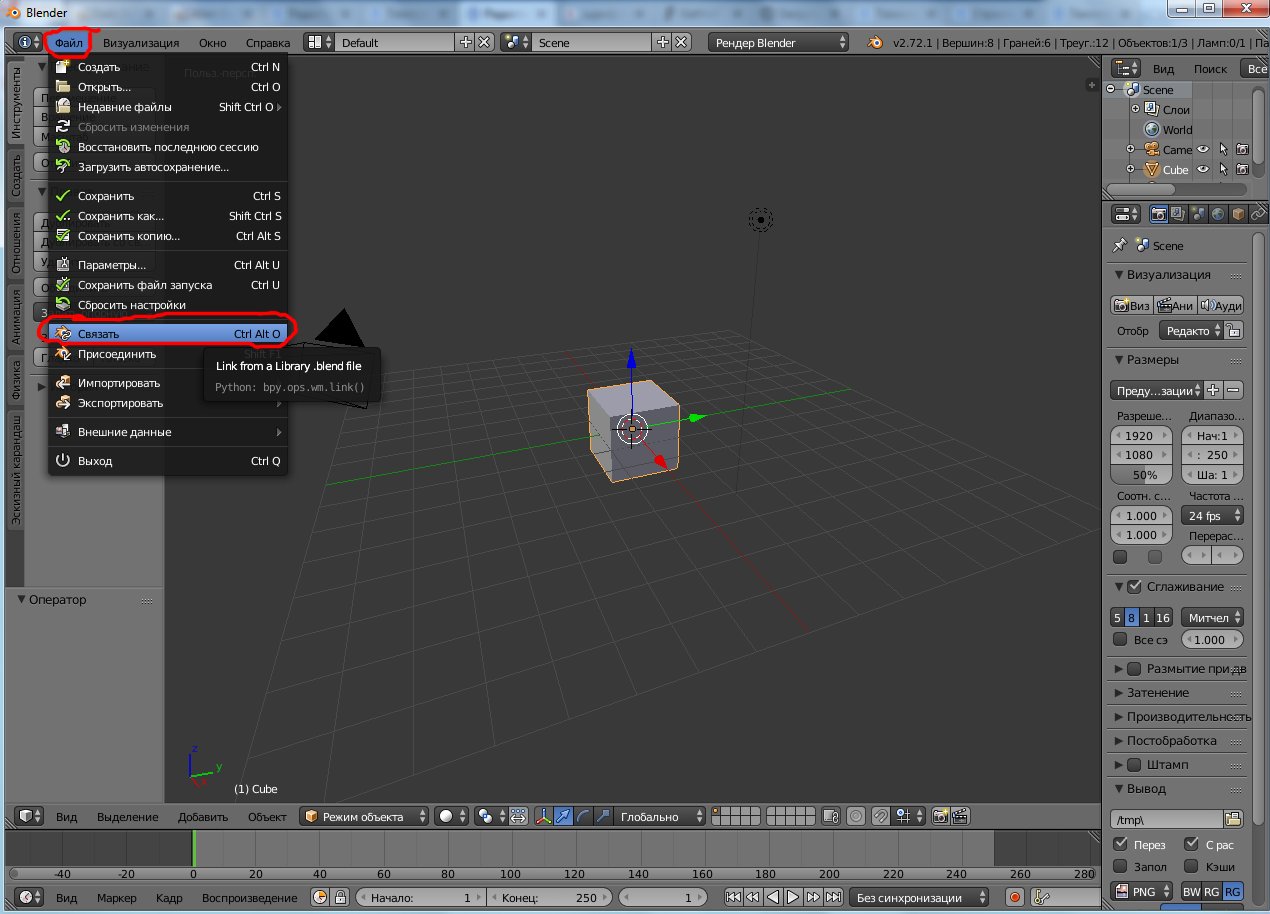
Task: Toggle the Сглаживание anti-aliasing checkbox
Action: (1134, 586)
